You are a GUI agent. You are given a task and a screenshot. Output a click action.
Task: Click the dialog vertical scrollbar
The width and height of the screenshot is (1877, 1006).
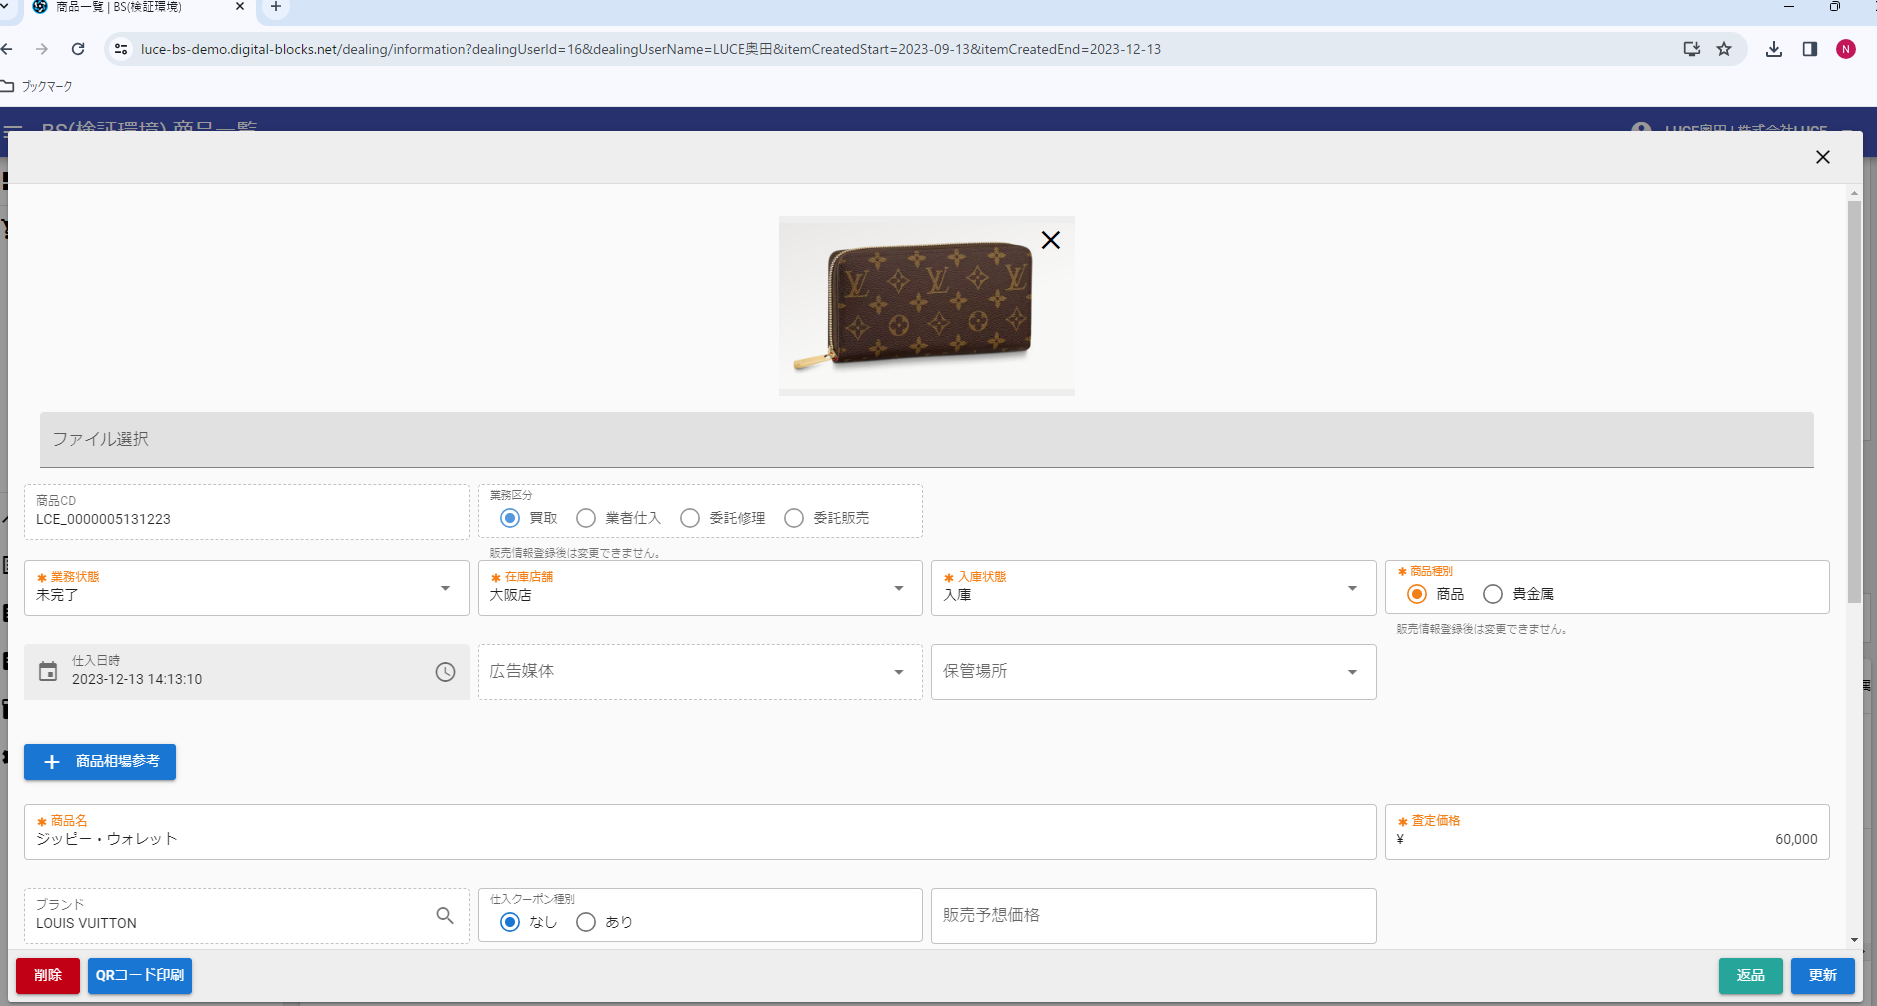(x=1854, y=400)
